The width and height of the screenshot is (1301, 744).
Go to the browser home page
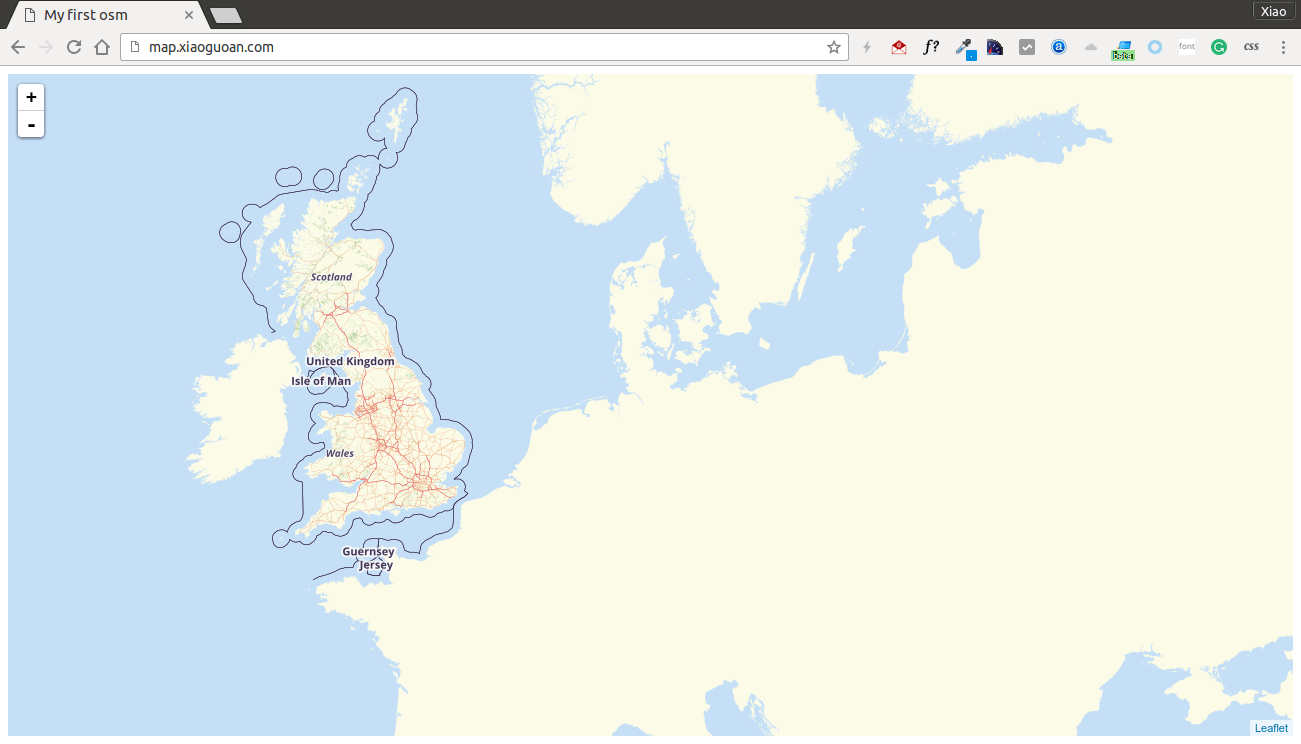tap(101, 47)
